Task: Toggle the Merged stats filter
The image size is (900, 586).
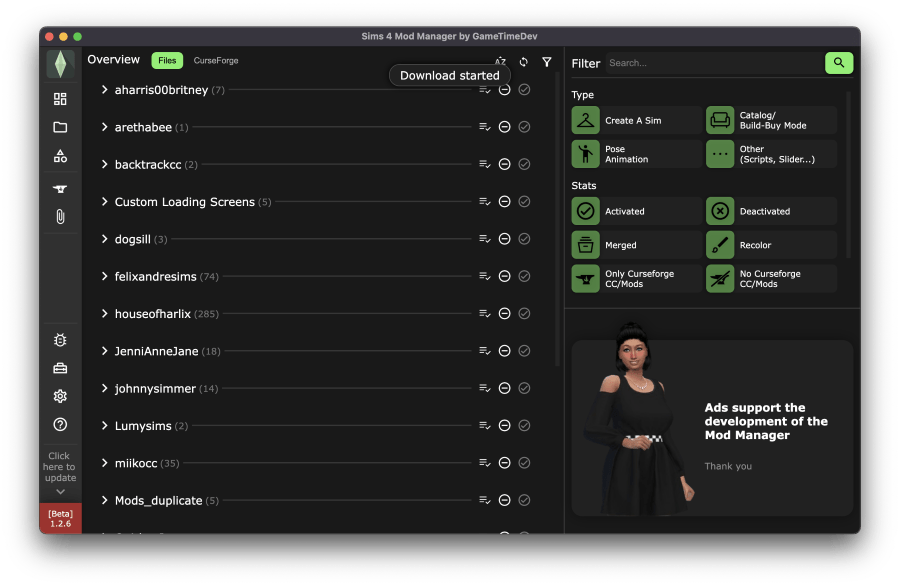Action: pos(636,245)
